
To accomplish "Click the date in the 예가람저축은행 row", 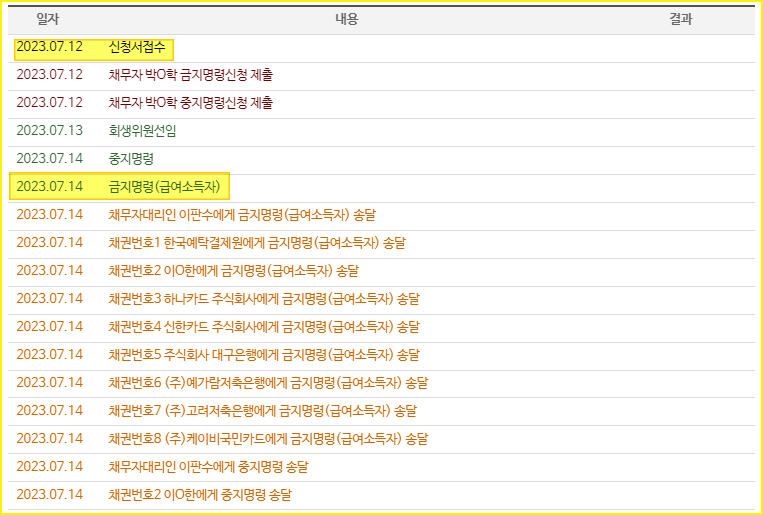I will (x=50, y=383).
